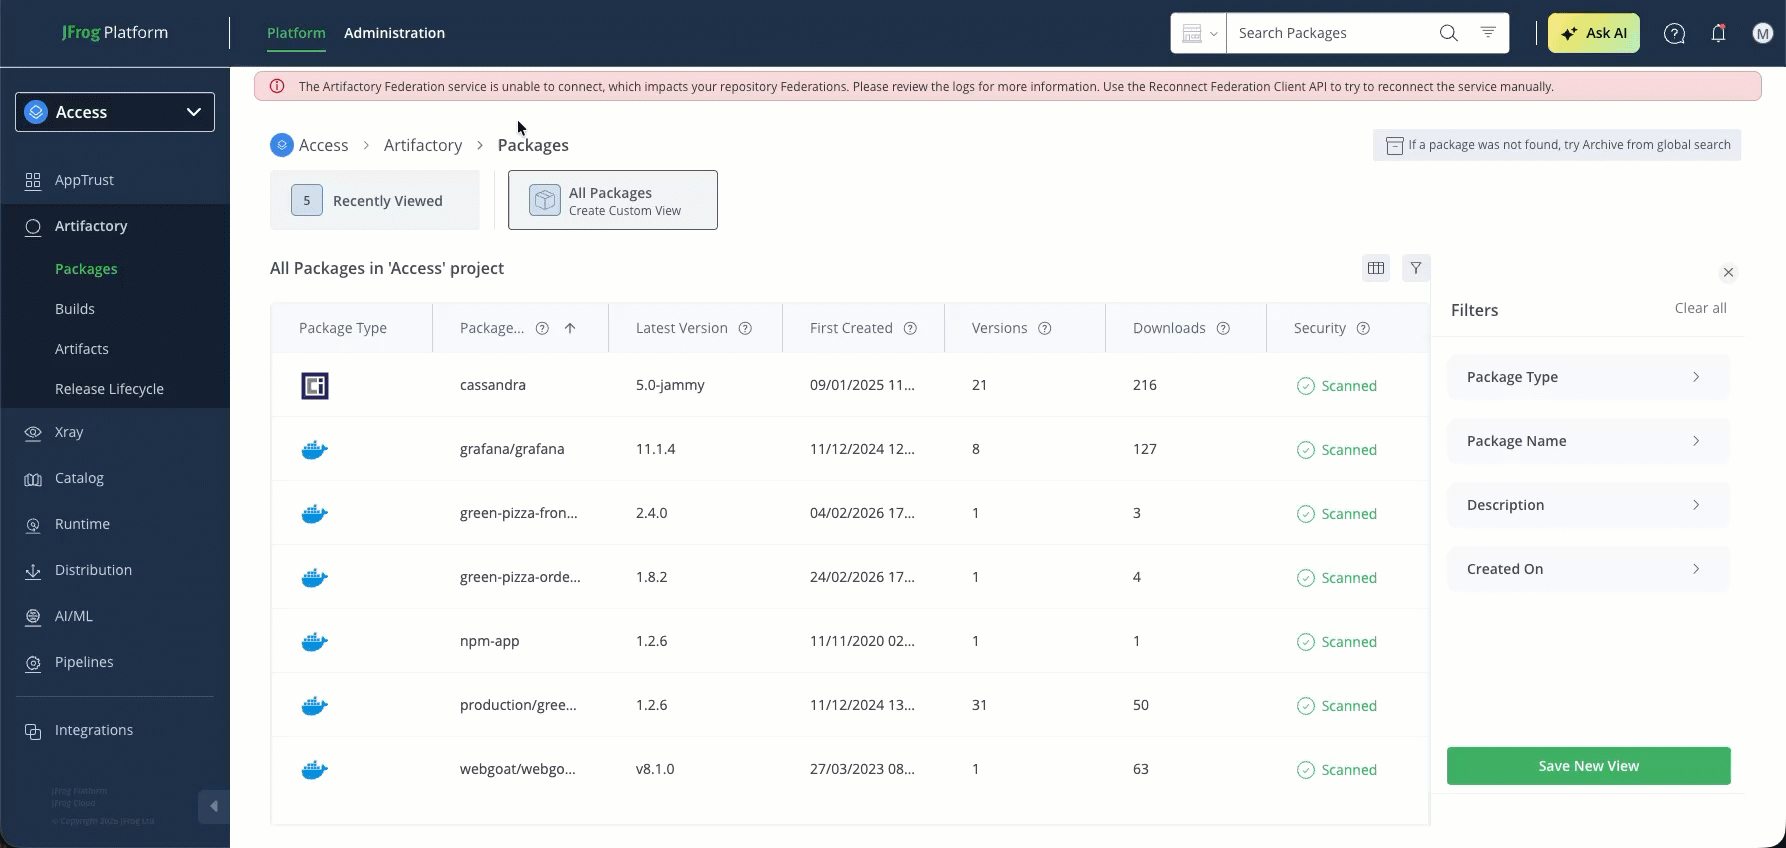Click the help question mark icon
The height and width of the screenshot is (848, 1786).
coord(1674,33)
